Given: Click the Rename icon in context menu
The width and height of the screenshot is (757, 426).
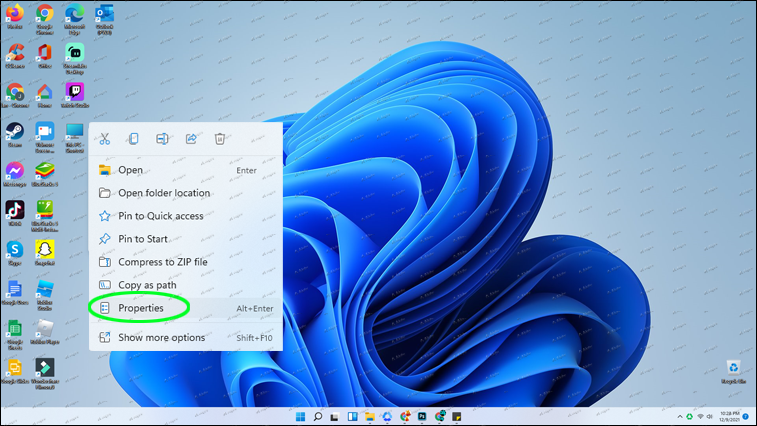Looking at the screenshot, I should (x=162, y=139).
